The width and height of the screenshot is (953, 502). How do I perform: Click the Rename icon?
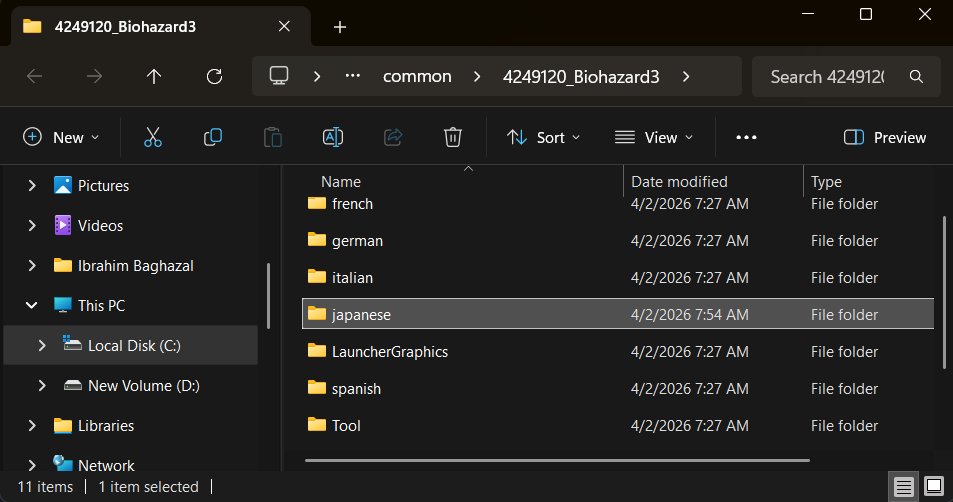click(333, 137)
